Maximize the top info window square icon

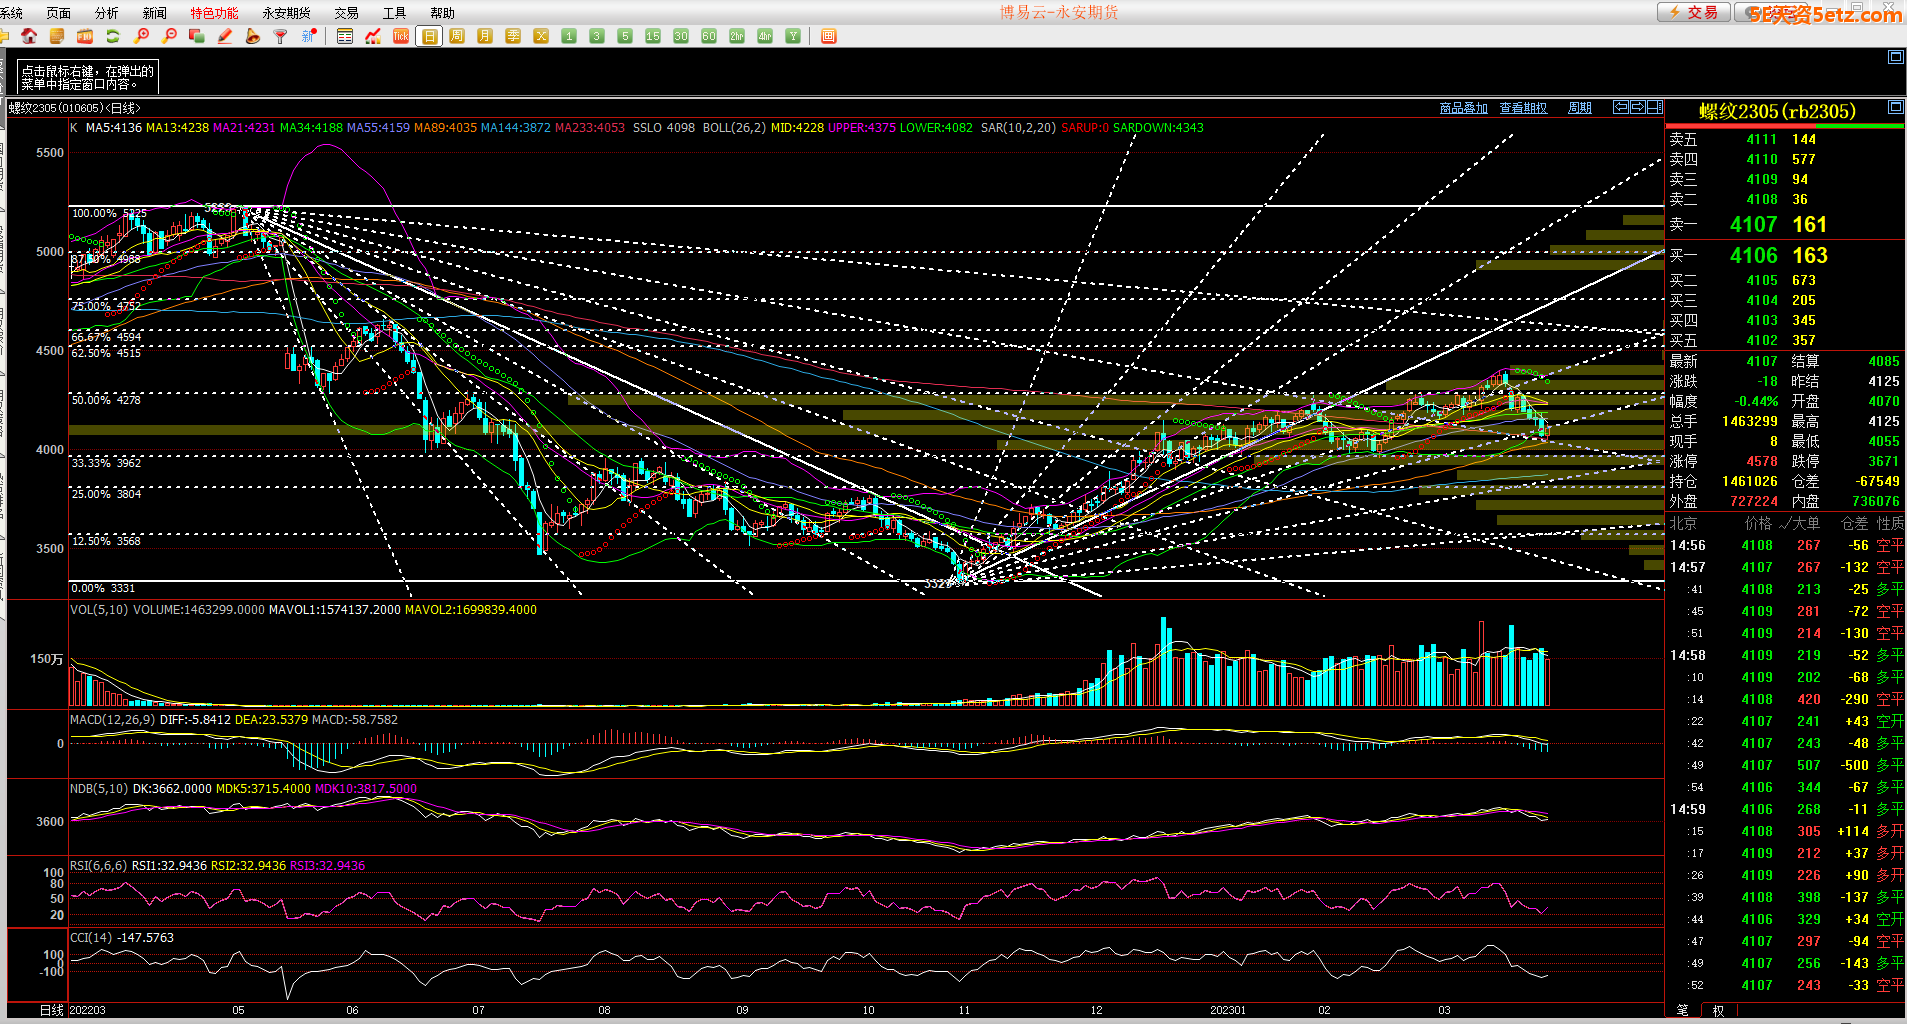click(1895, 57)
